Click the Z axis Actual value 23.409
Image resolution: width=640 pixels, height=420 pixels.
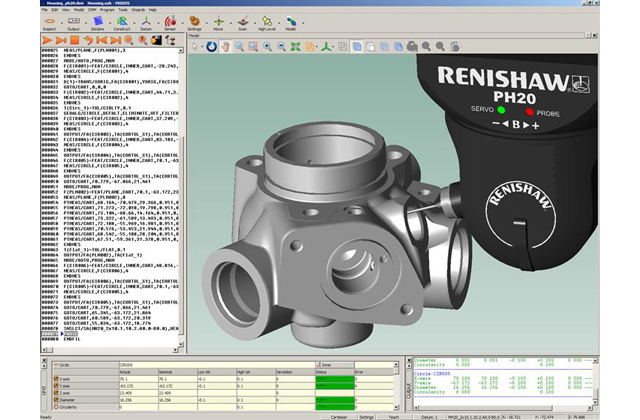click(x=138, y=393)
